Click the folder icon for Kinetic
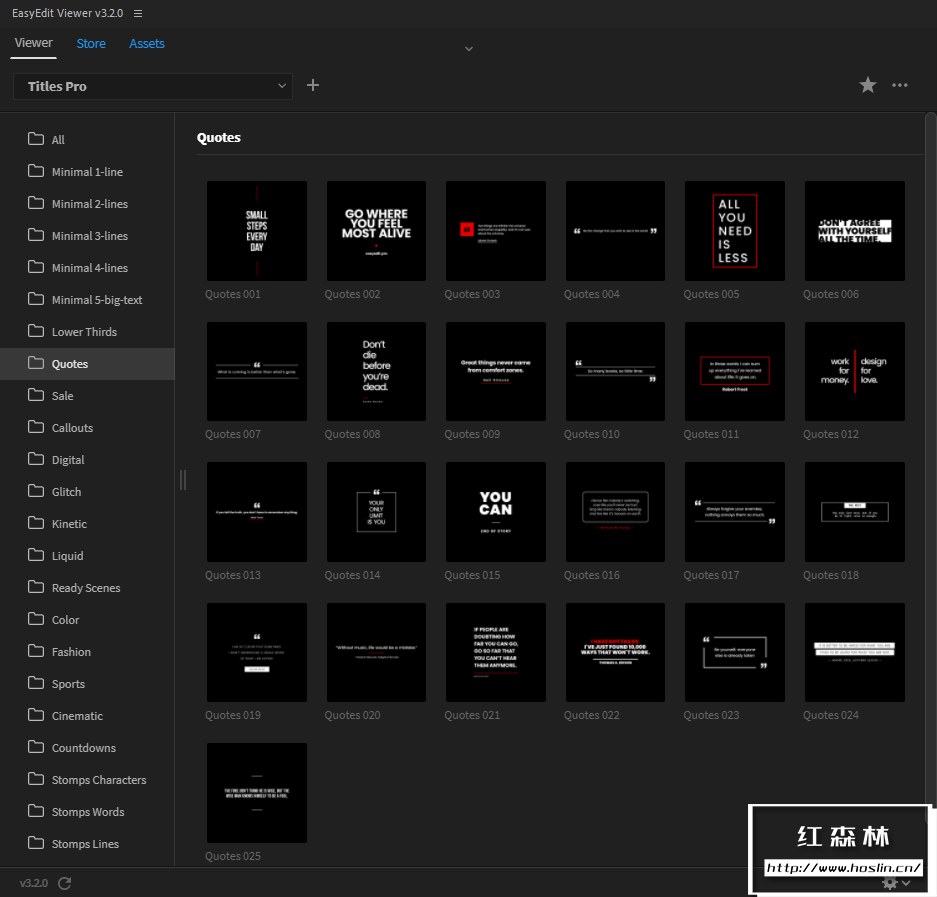937x897 pixels. 36,523
